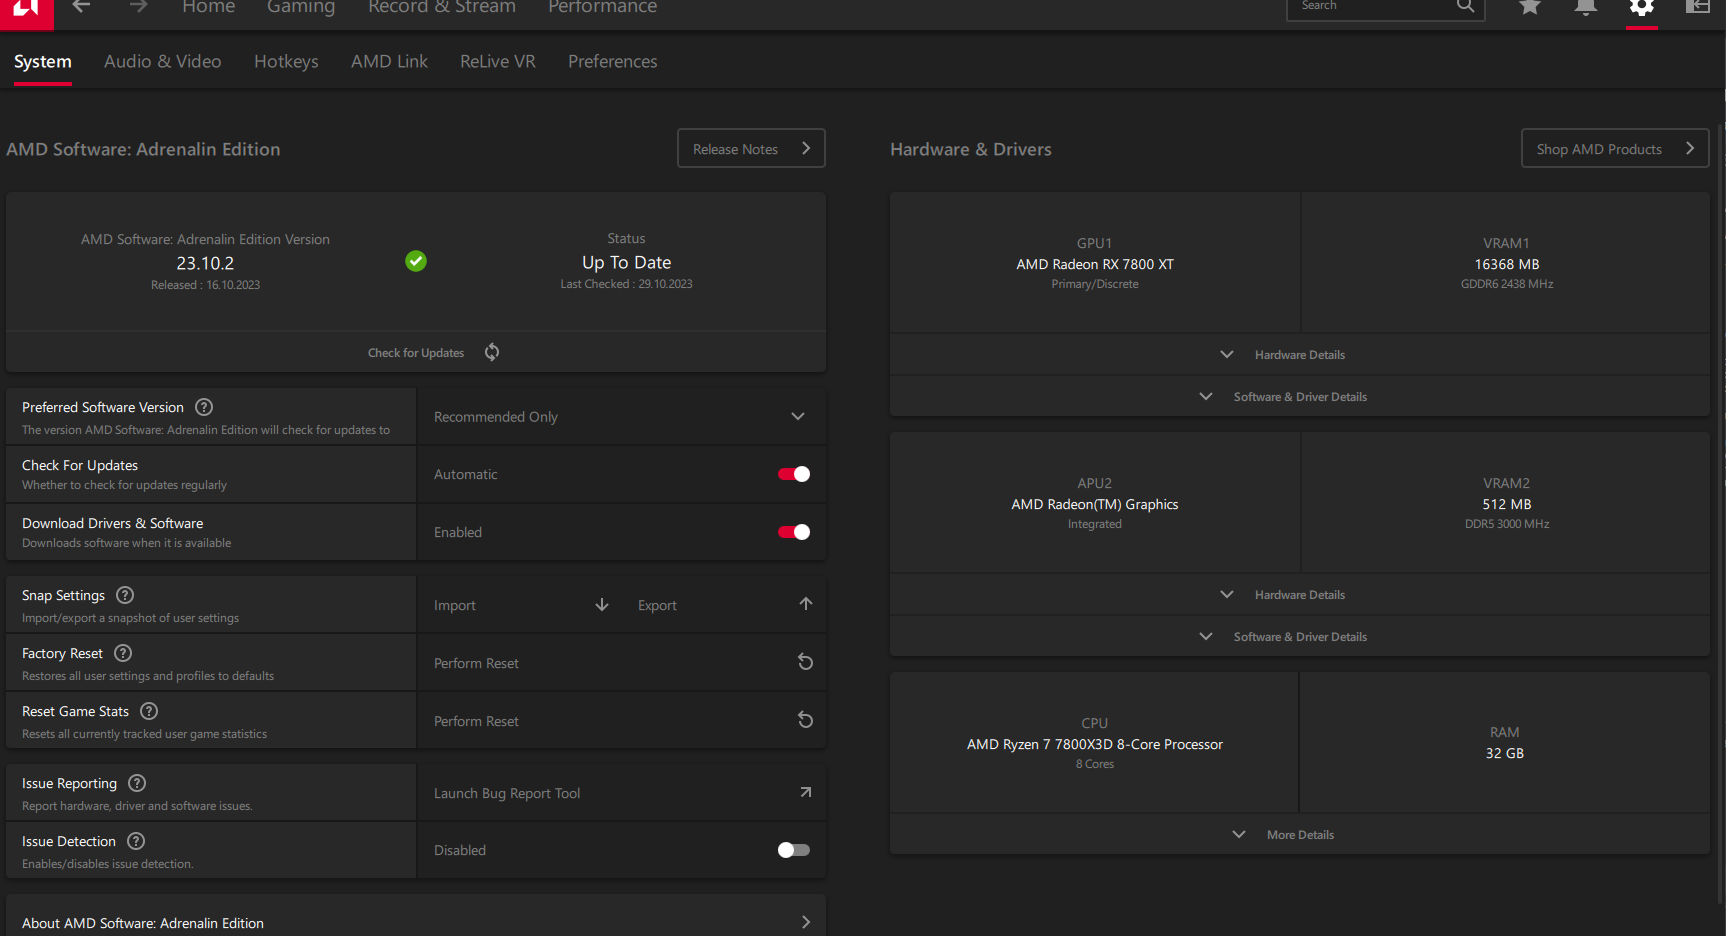Open help icon for Reset Game Stats
Image resolution: width=1726 pixels, height=936 pixels.
tap(149, 711)
